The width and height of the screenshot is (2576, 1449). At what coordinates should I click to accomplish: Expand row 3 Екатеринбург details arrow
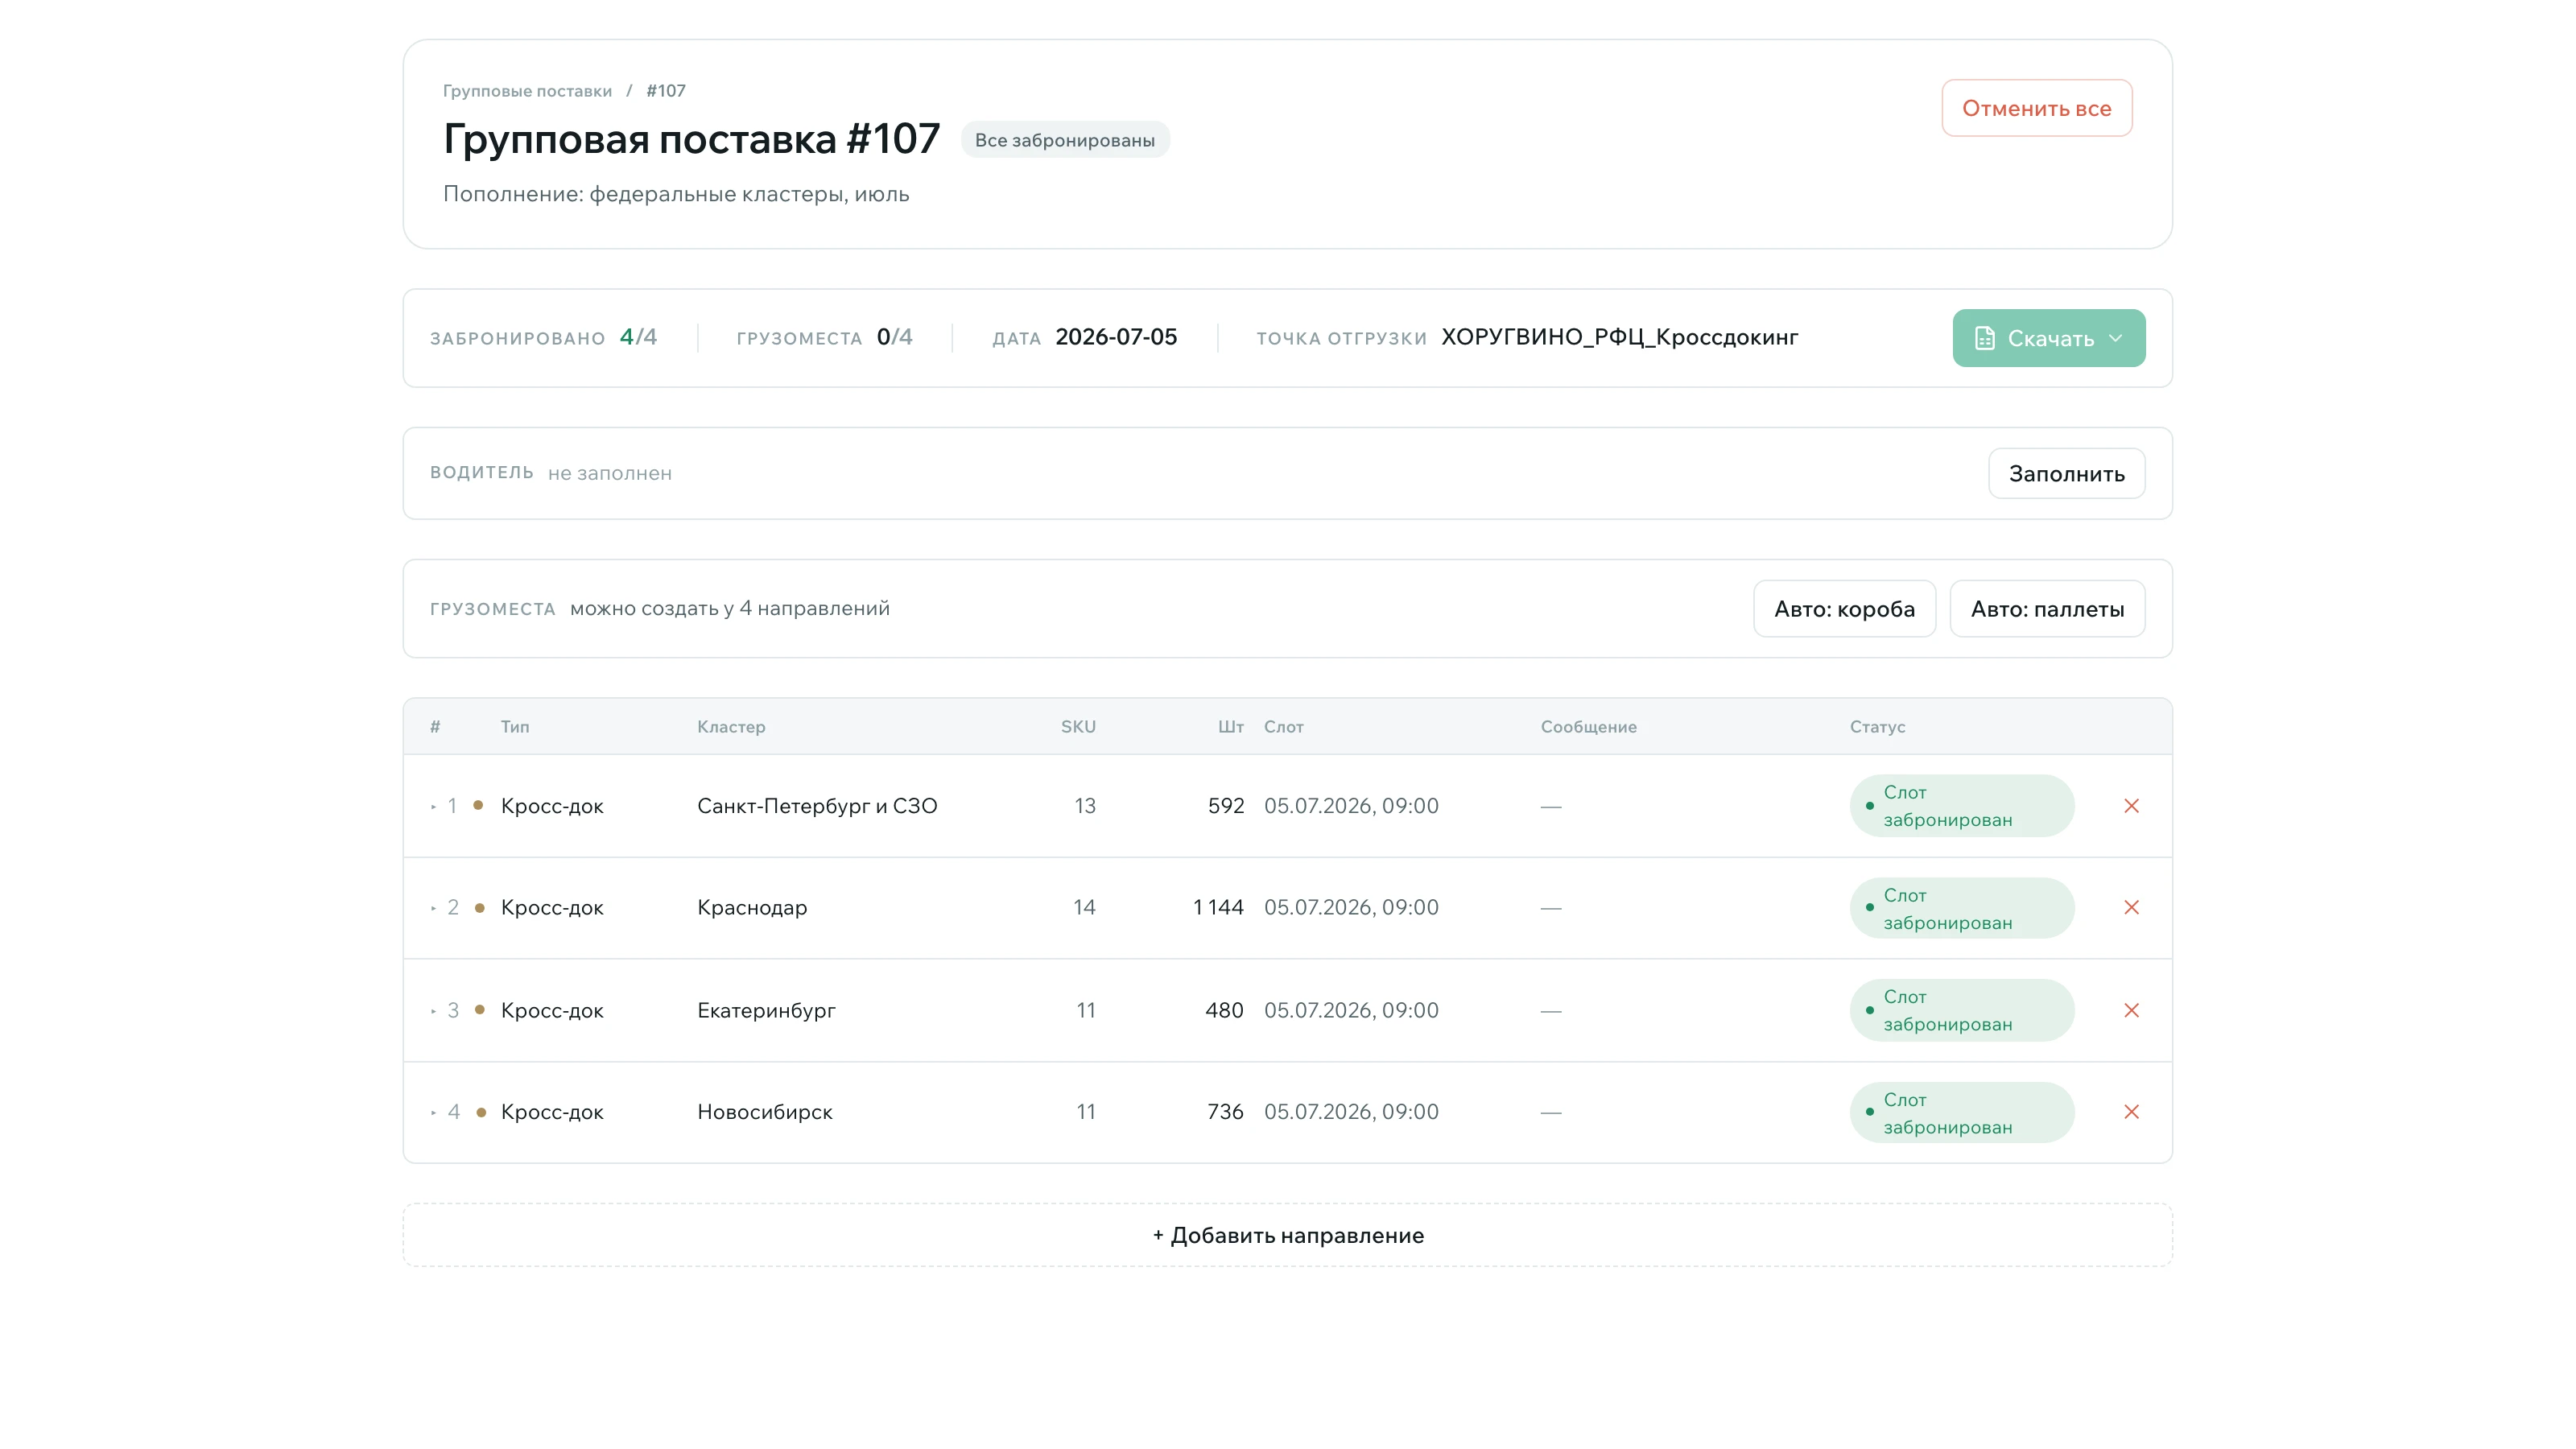[x=433, y=1011]
